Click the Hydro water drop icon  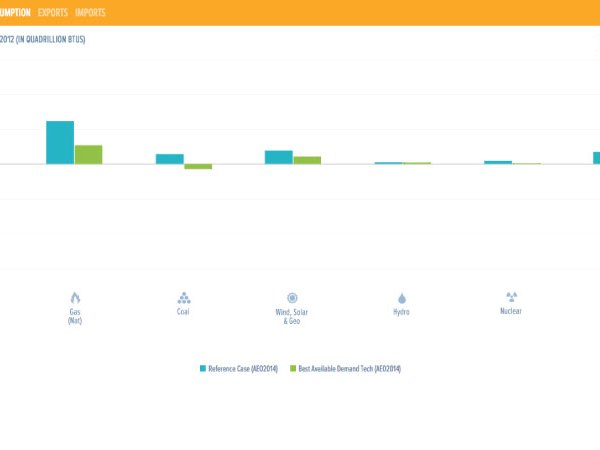coord(402,298)
